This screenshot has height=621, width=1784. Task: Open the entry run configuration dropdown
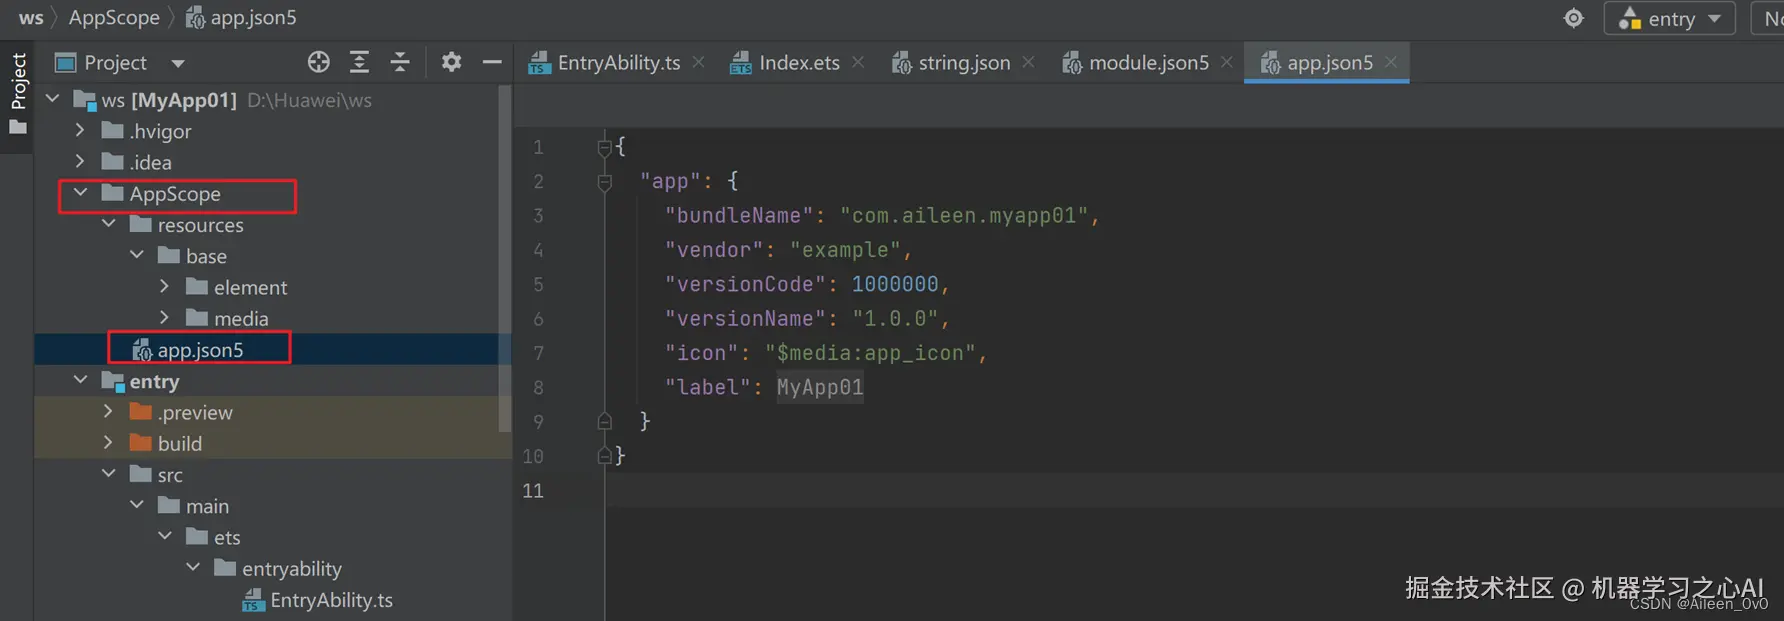1669,18
